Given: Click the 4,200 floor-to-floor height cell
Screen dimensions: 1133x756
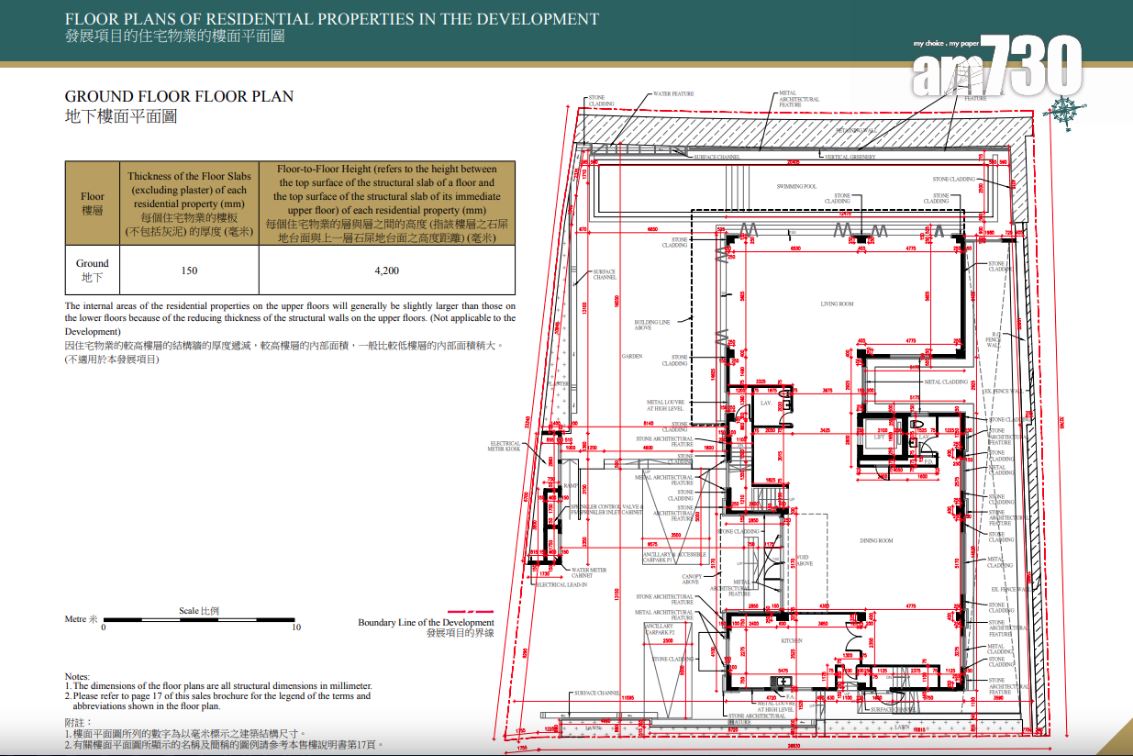Looking at the screenshot, I should pos(386,270).
